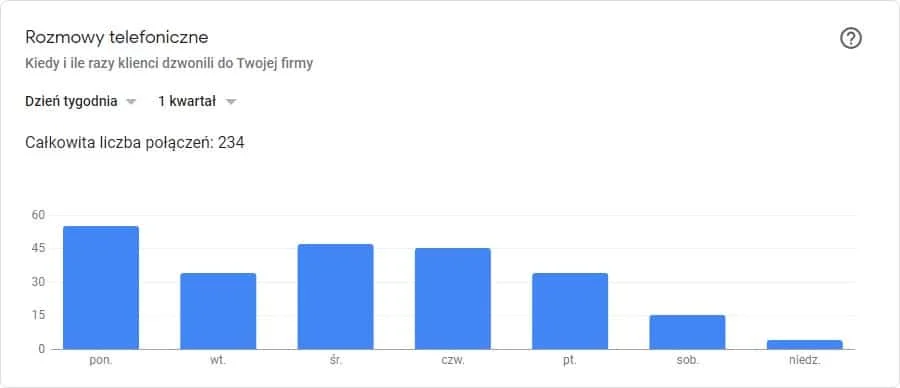Image resolution: width=900 pixels, height=388 pixels.
Task: Expand the 1 kwartał period dropdown
Action: click(x=197, y=102)
